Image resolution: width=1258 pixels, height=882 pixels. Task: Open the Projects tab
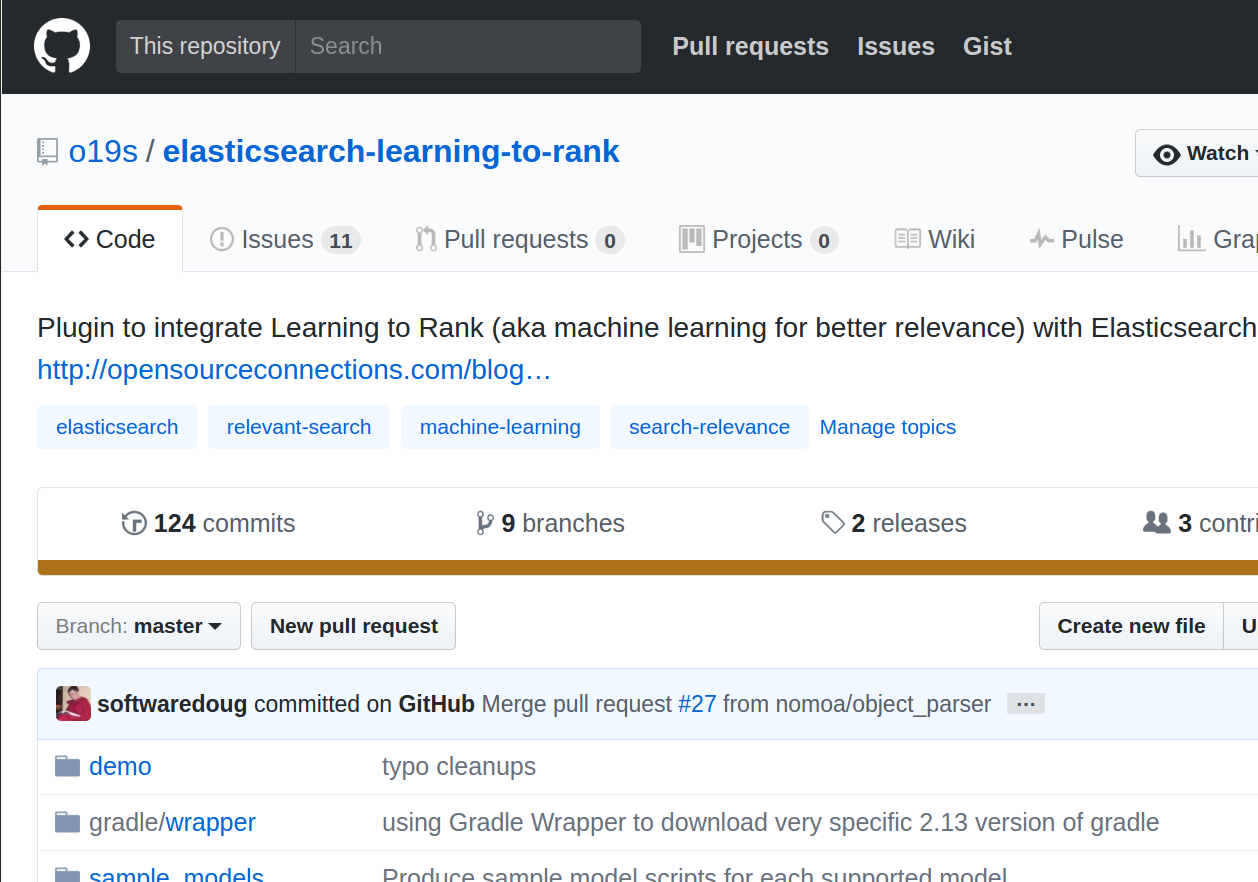758,240
